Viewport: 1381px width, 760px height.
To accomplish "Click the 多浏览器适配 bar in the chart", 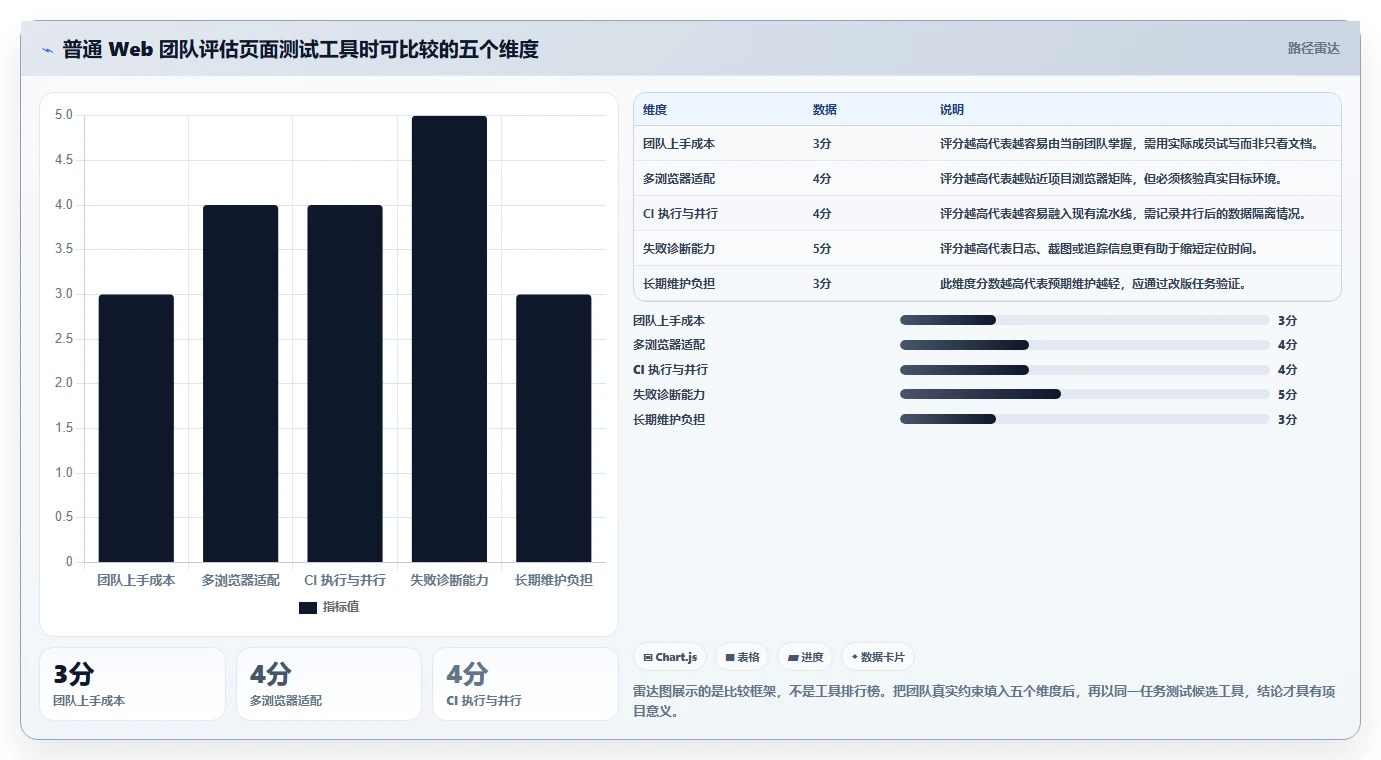I will 240,383.
